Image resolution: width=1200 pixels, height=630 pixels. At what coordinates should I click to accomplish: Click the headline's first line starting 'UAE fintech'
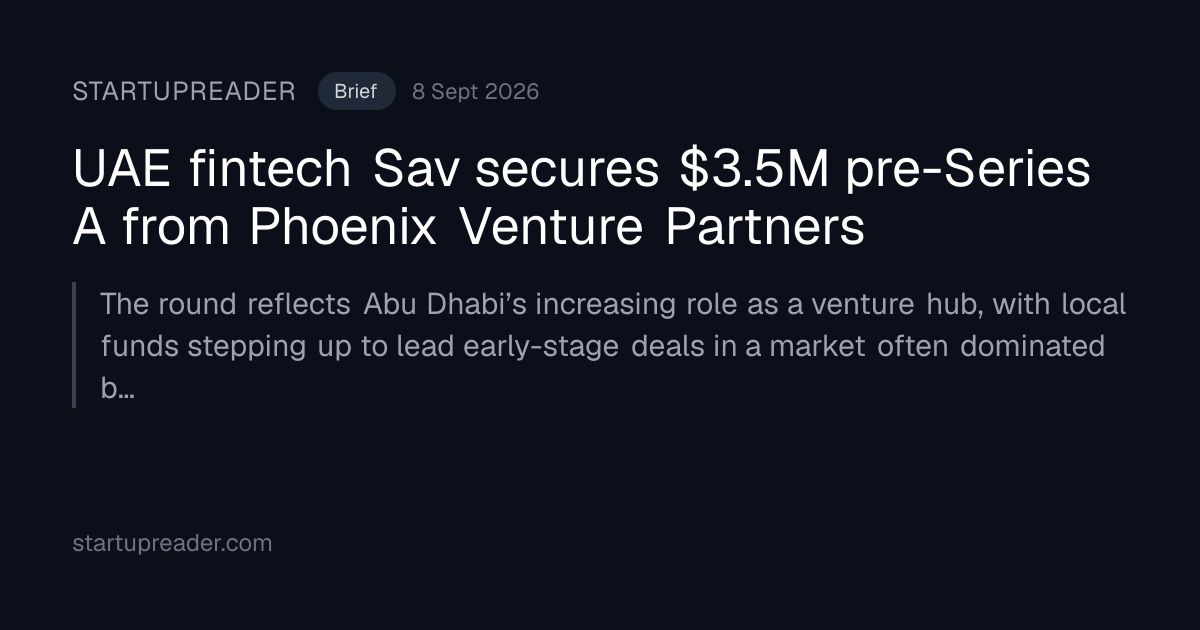pyautogui.click(x=581, y=170)
